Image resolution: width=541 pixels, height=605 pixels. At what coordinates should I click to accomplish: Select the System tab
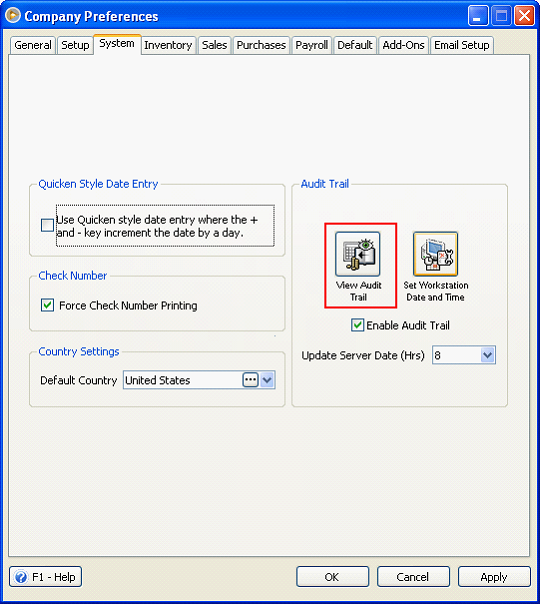[x=117, y=44]
